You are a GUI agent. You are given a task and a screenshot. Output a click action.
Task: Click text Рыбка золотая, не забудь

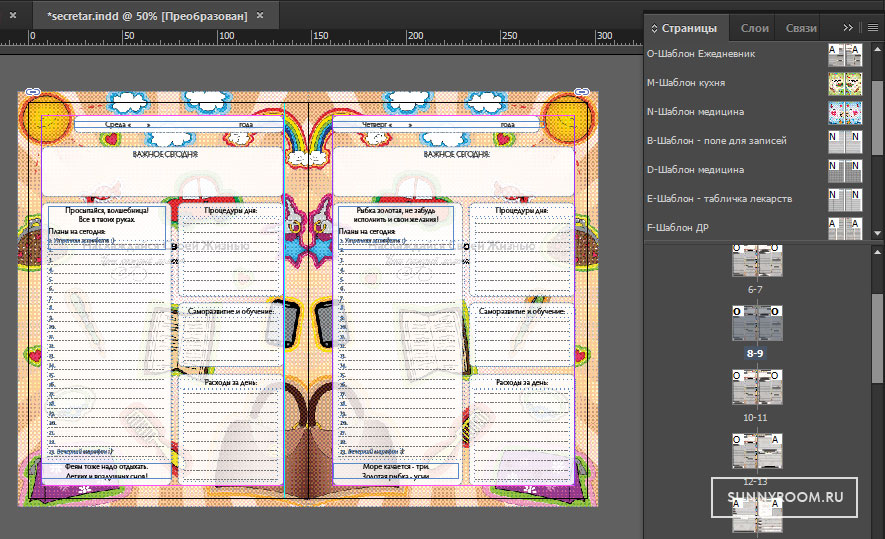point(396,210)
